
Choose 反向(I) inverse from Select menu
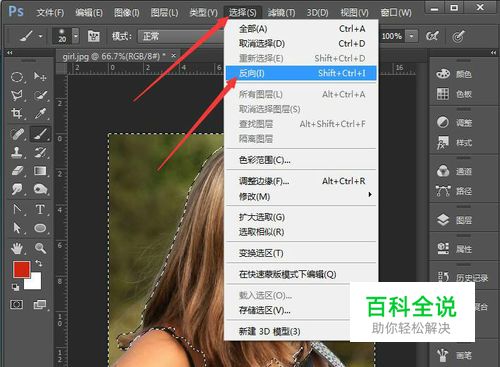(301, 73)
